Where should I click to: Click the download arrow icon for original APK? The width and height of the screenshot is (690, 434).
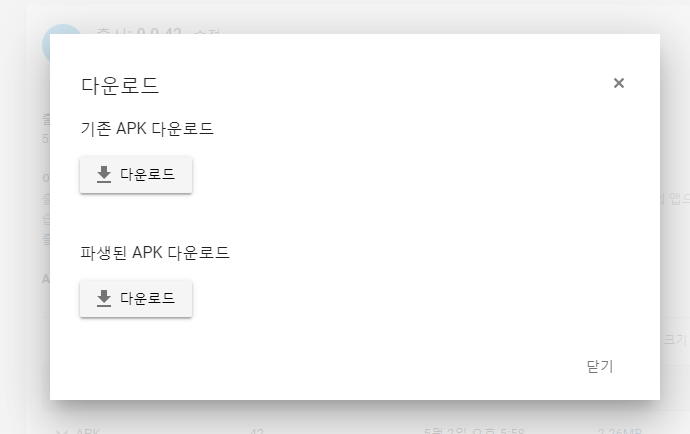(x=104, y=174)
